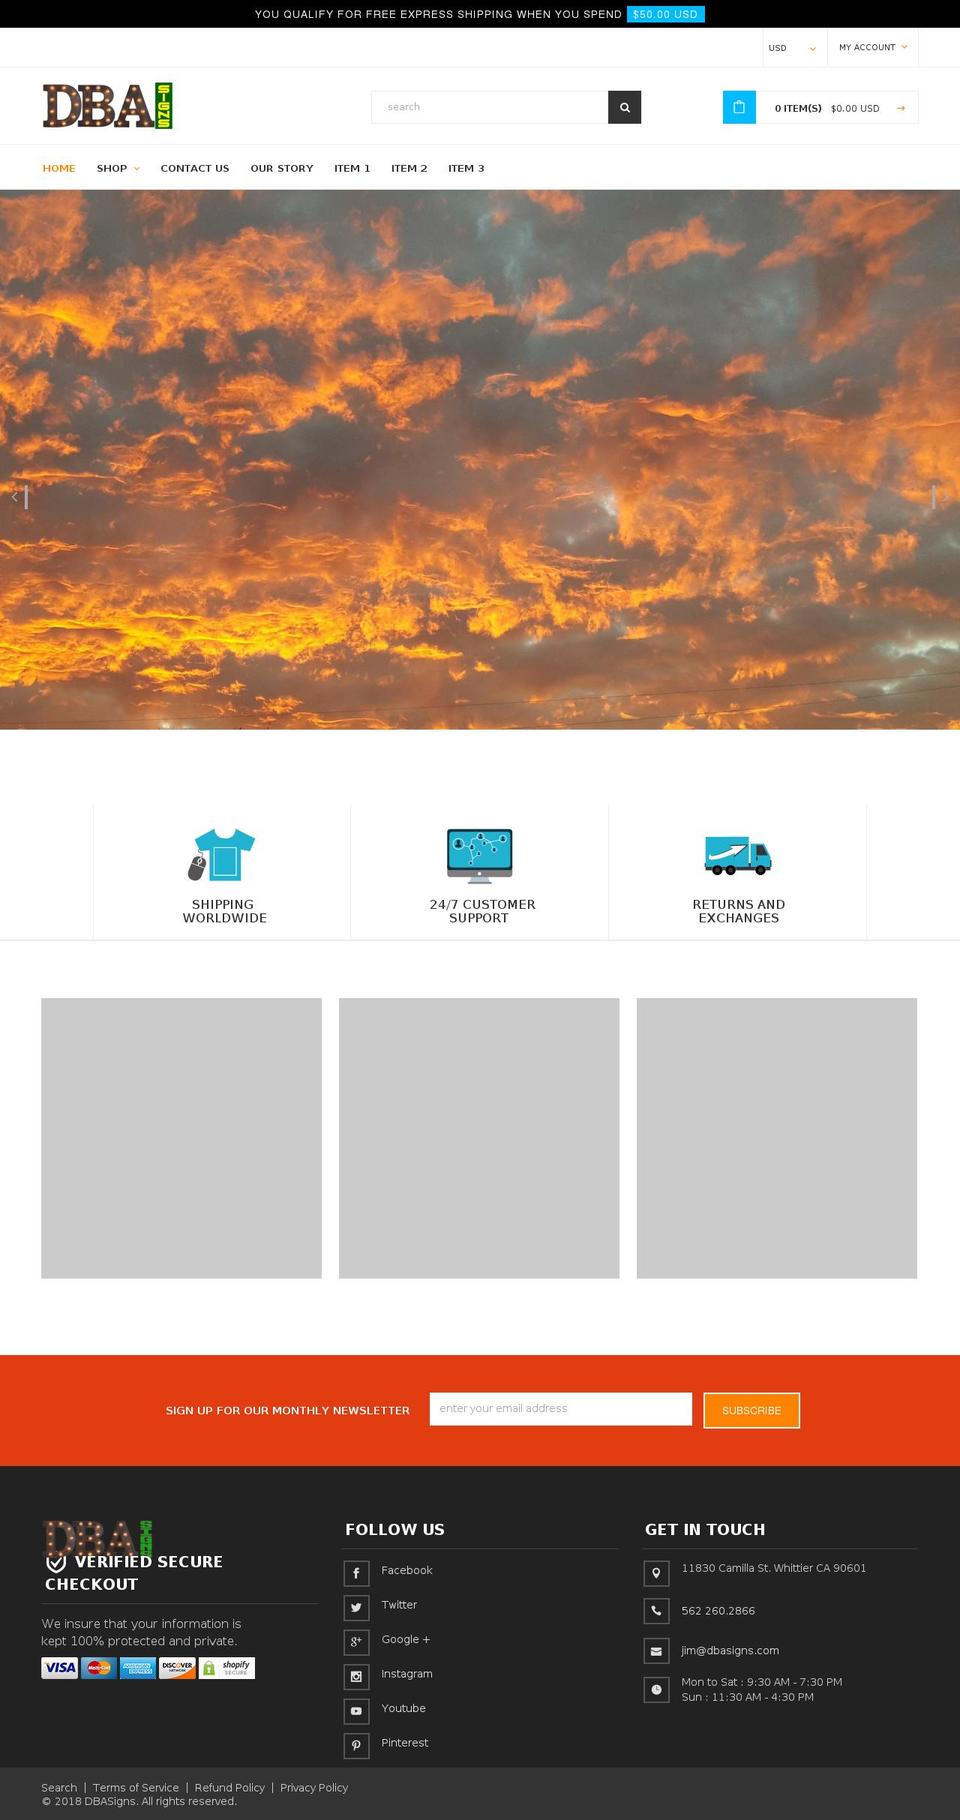Click the opening hours clock icon
Image resolution: width=960 pixels, height=1820 pixels.
[x=656, y=1689]
